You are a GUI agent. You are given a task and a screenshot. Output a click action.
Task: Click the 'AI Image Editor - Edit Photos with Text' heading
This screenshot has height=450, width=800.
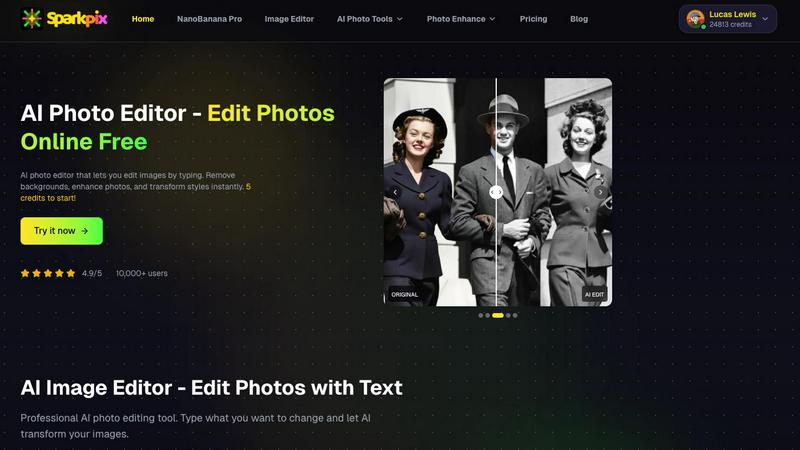[211, 388]
